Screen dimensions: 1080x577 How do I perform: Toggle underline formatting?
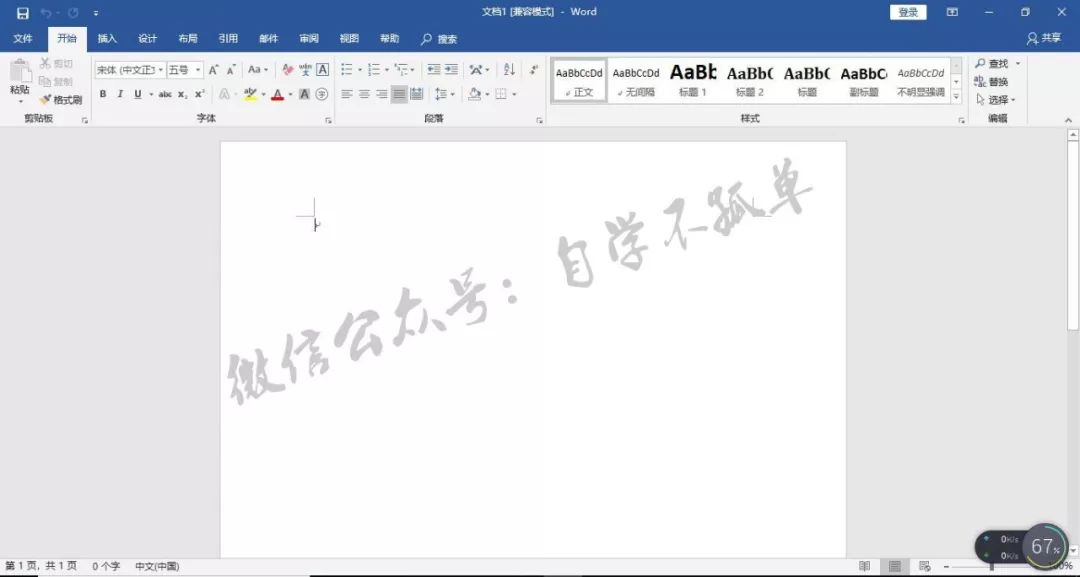(x=138, y=94)
